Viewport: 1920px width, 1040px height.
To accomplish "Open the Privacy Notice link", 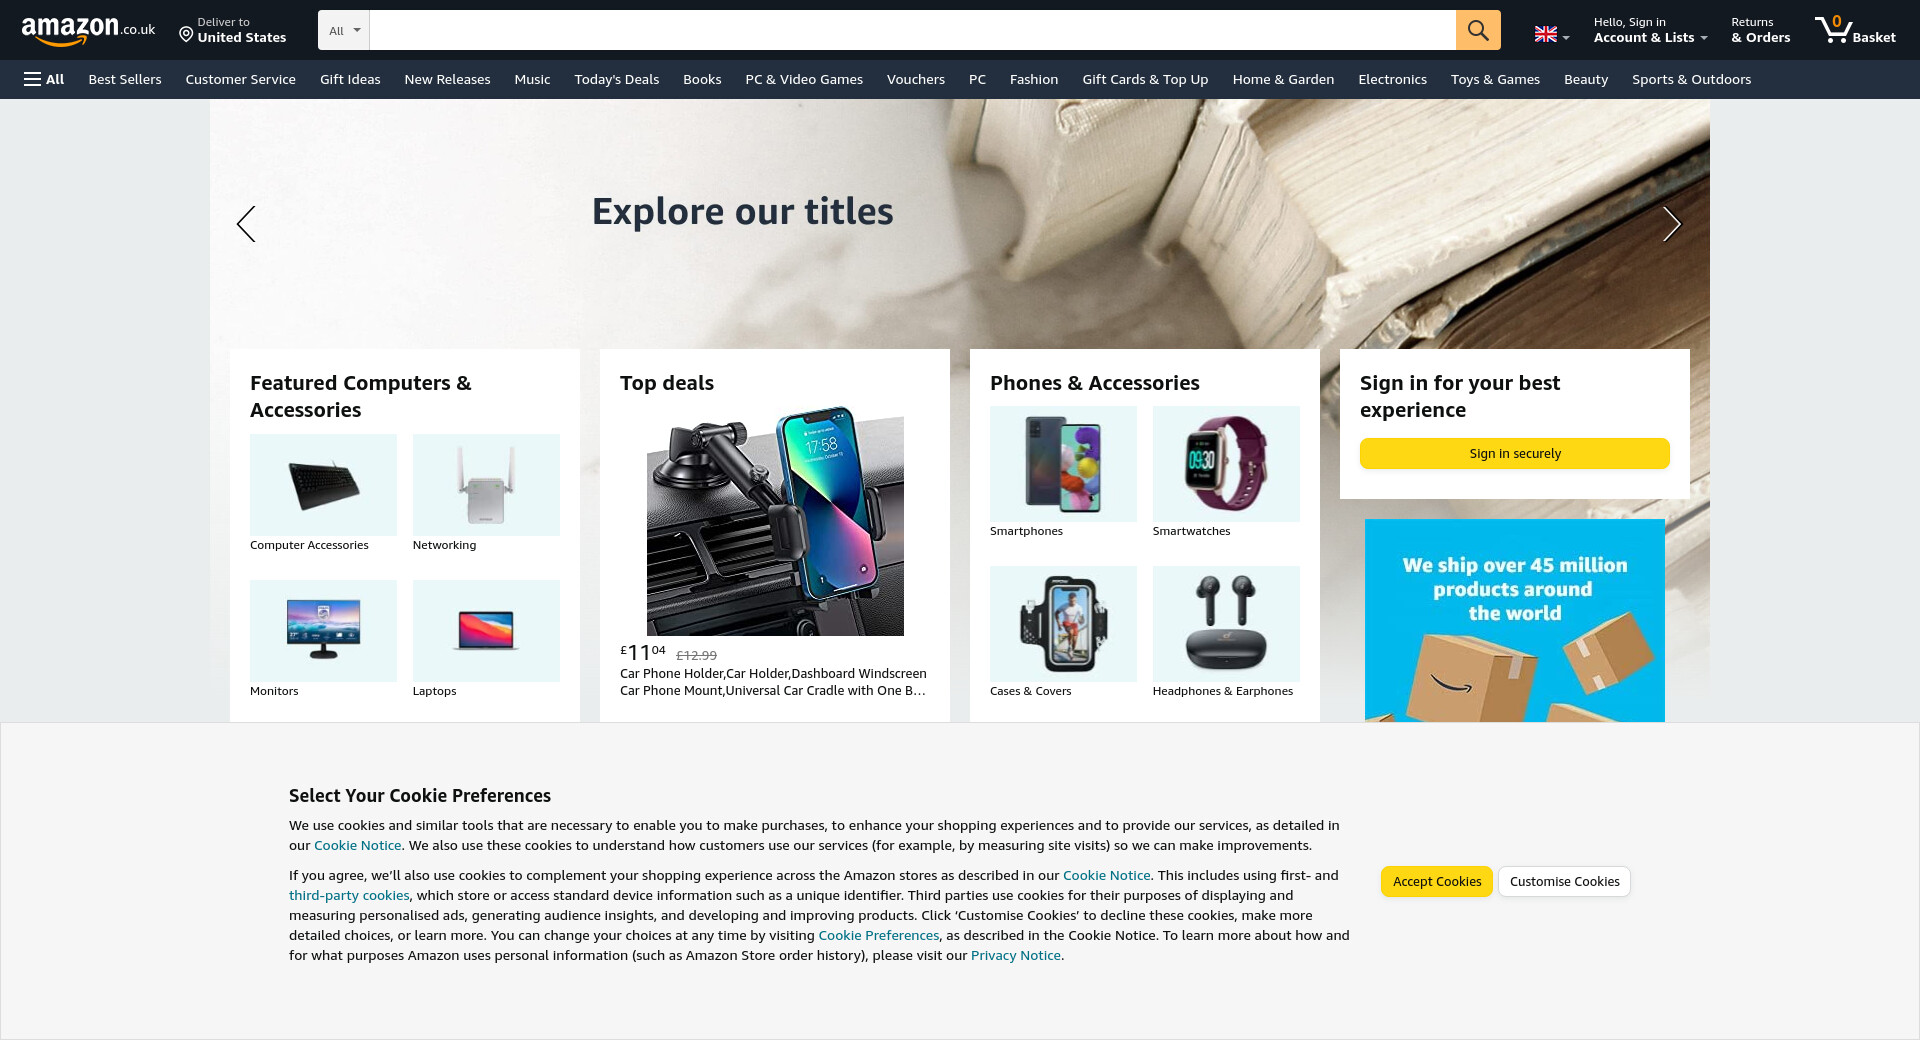I will (1016, 955).
